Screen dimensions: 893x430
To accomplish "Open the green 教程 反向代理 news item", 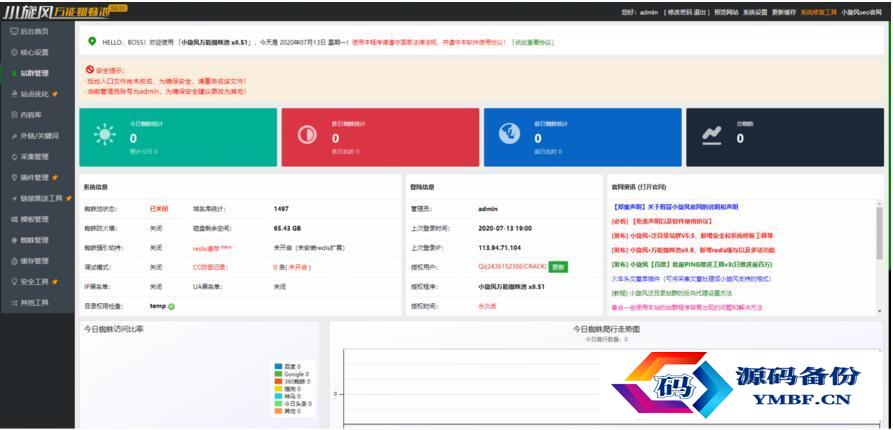I will 672,293.
